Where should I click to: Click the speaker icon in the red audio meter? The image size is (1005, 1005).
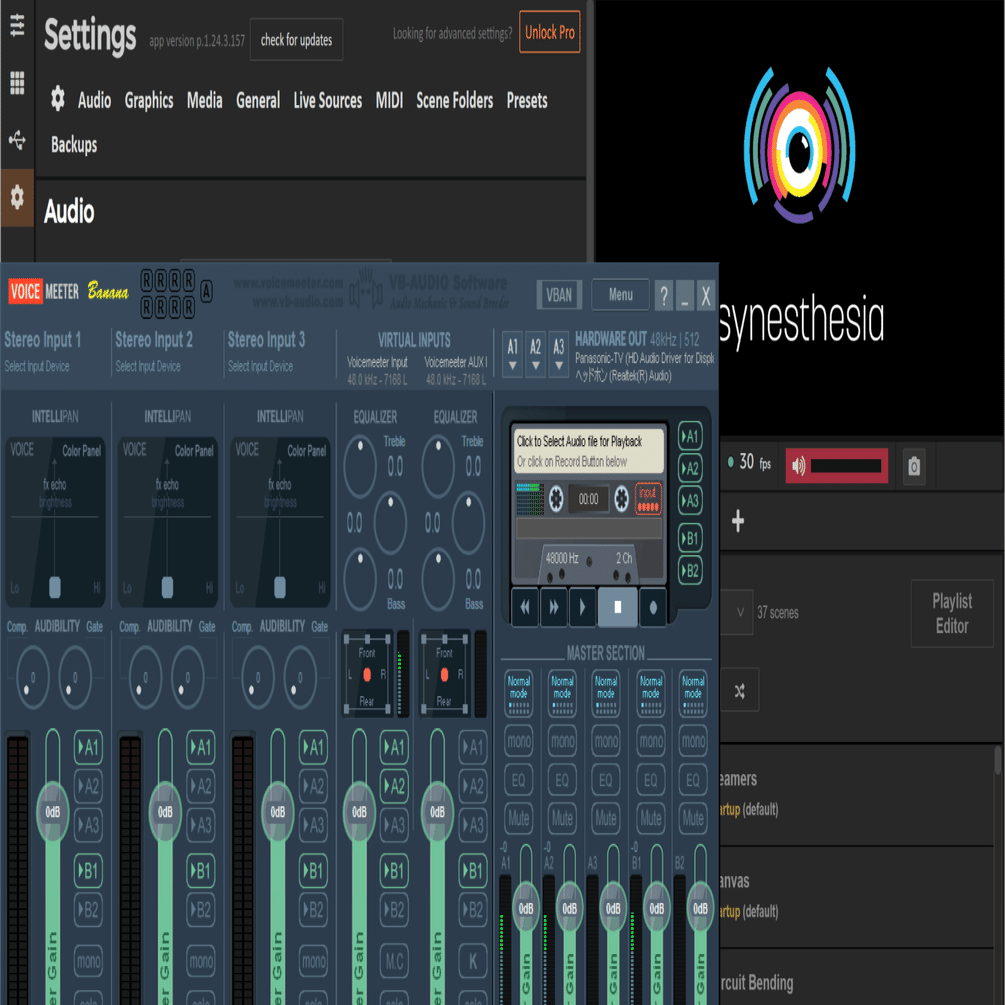tap(798, 466)
